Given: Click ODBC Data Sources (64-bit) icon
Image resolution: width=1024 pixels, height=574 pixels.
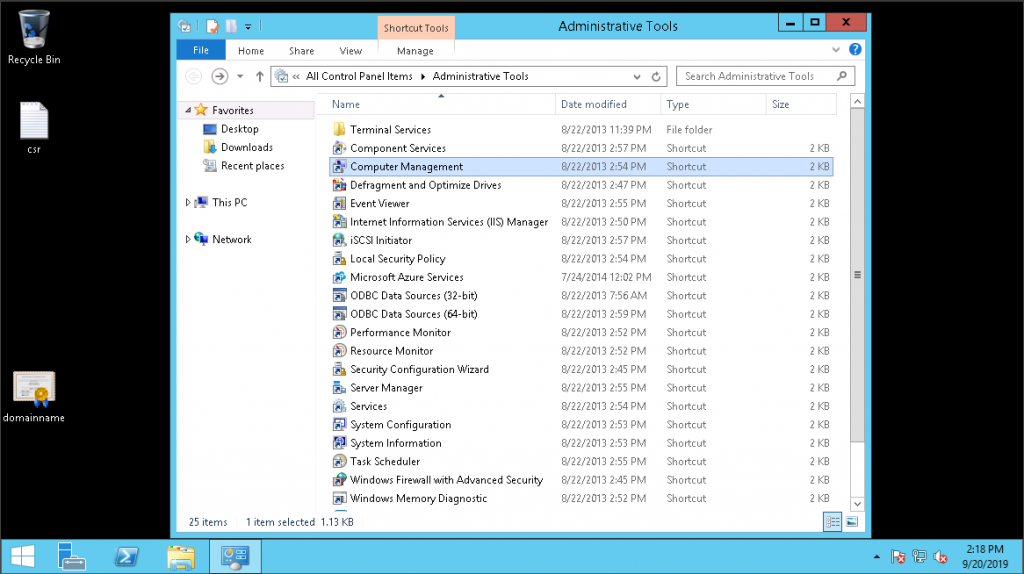Looking at the screenshot, I should tap(339, 313).
